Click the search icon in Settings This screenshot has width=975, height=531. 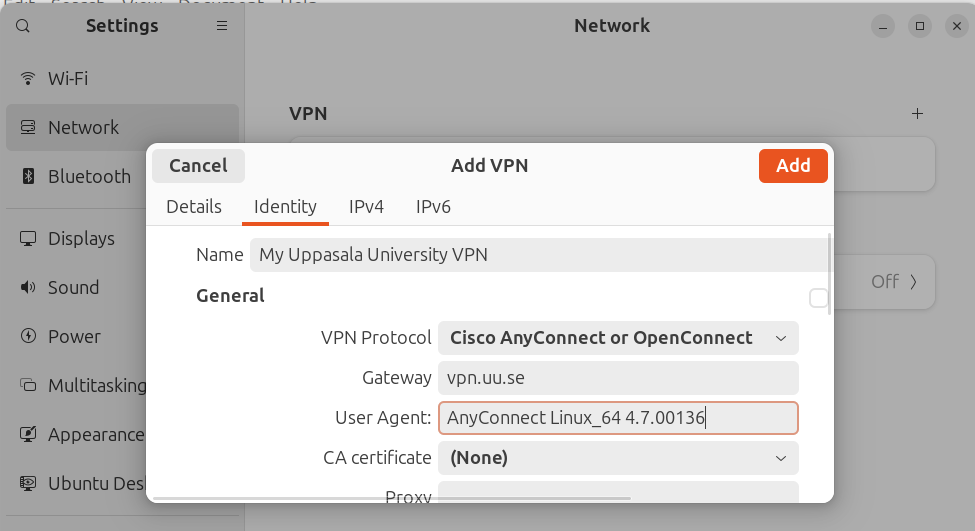coord(23,26)
